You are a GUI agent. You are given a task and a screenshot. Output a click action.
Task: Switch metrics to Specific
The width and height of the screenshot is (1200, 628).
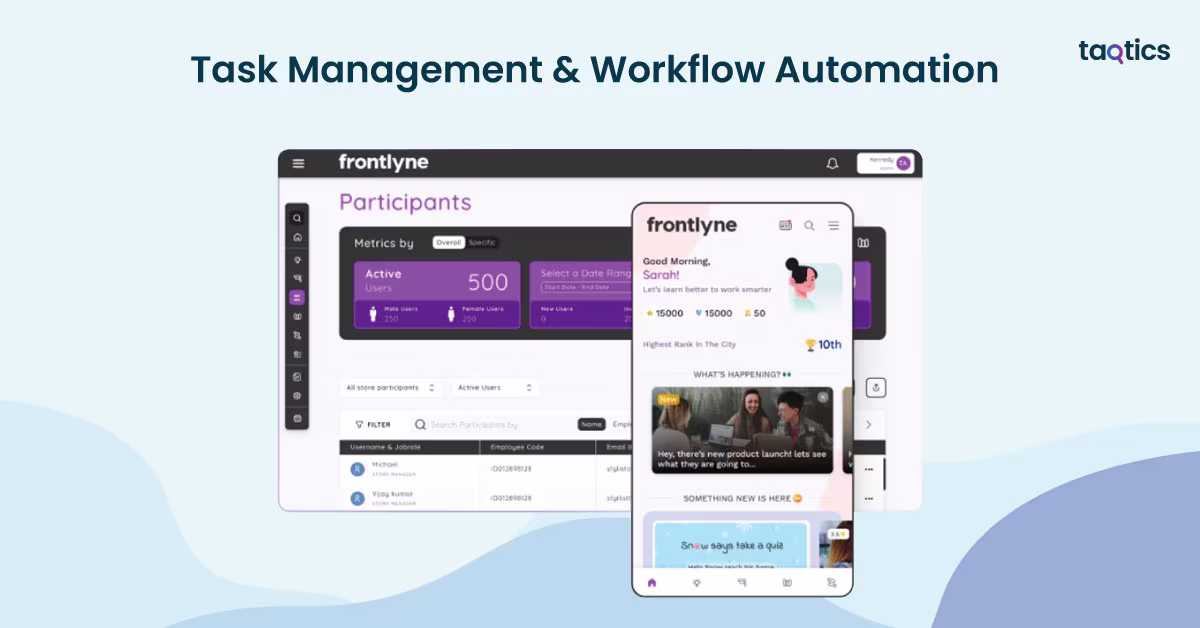tap(482, 243)
